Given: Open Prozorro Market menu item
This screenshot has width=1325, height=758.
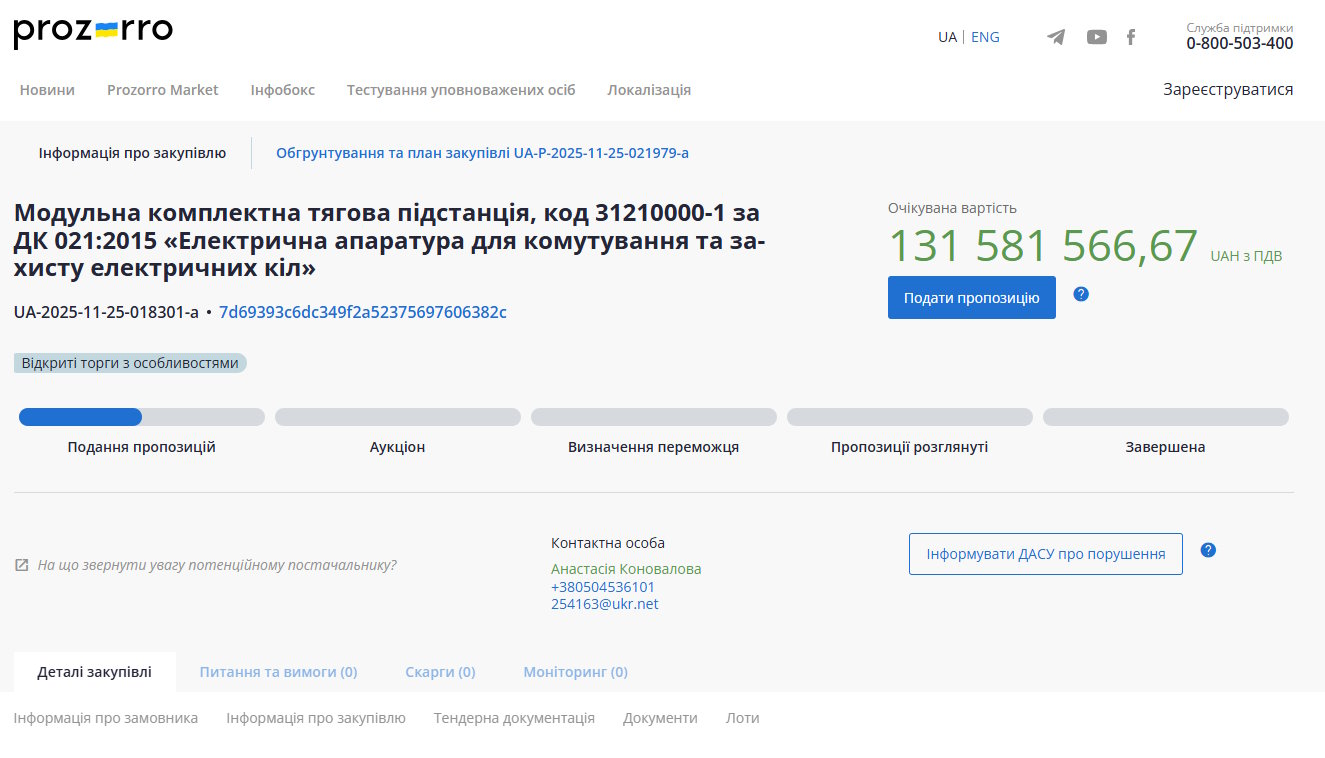Looking at the screenshot, I should tap(162, 90).
